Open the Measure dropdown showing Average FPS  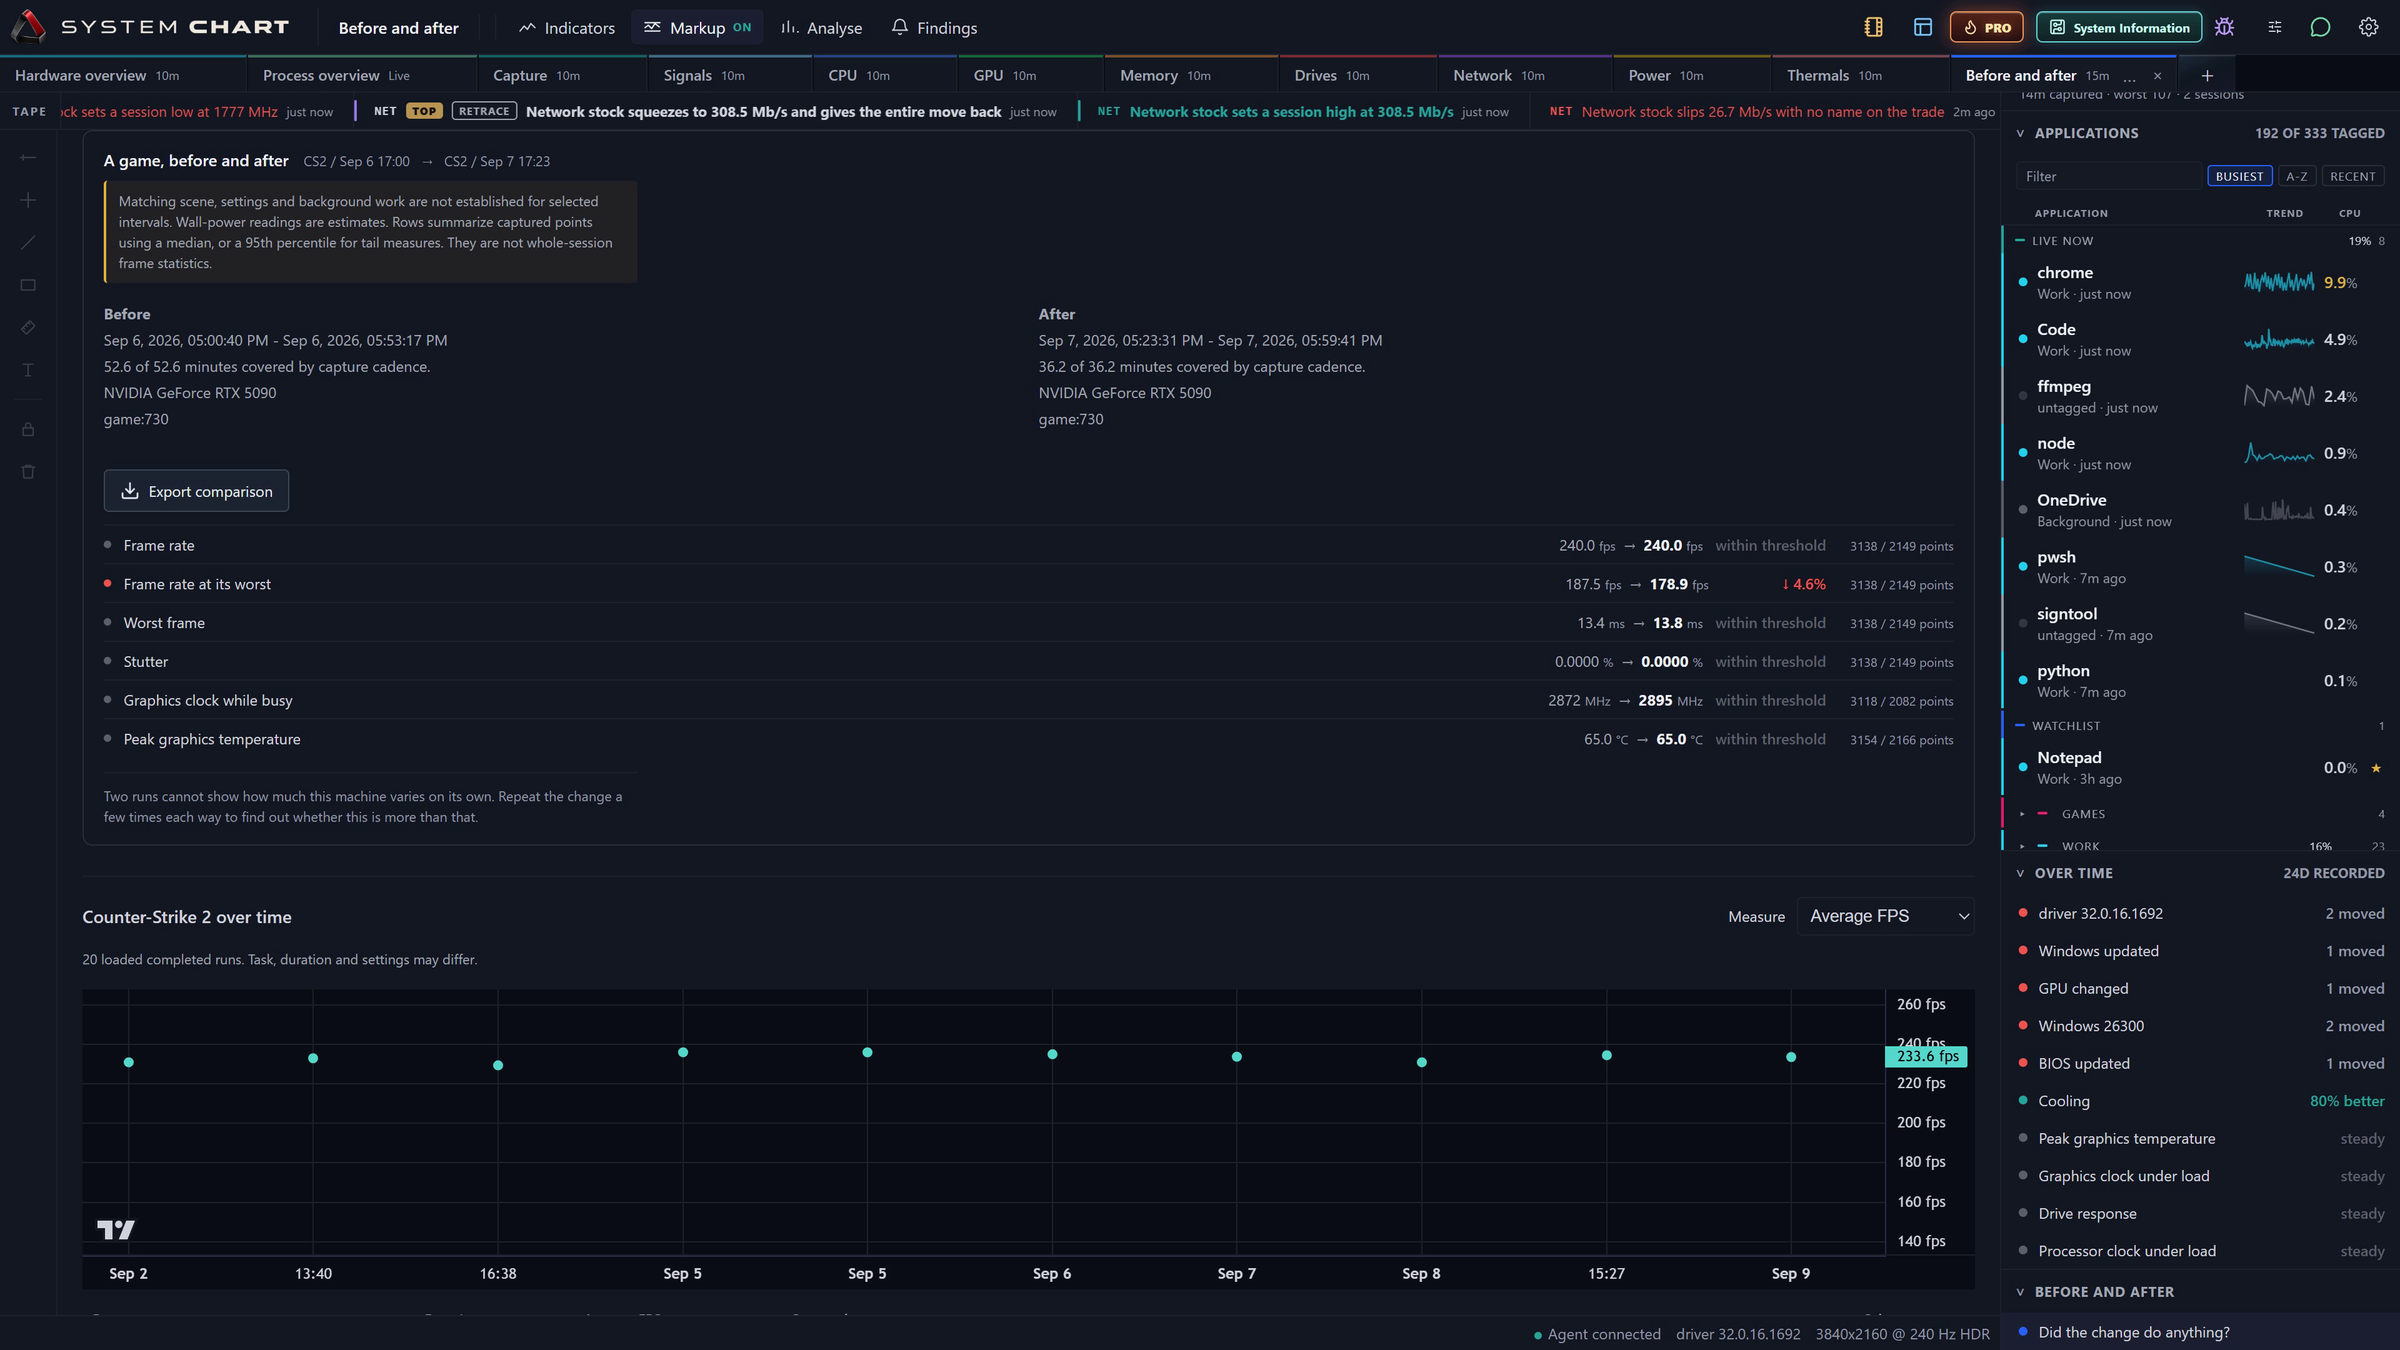[x=1885, y=916]
